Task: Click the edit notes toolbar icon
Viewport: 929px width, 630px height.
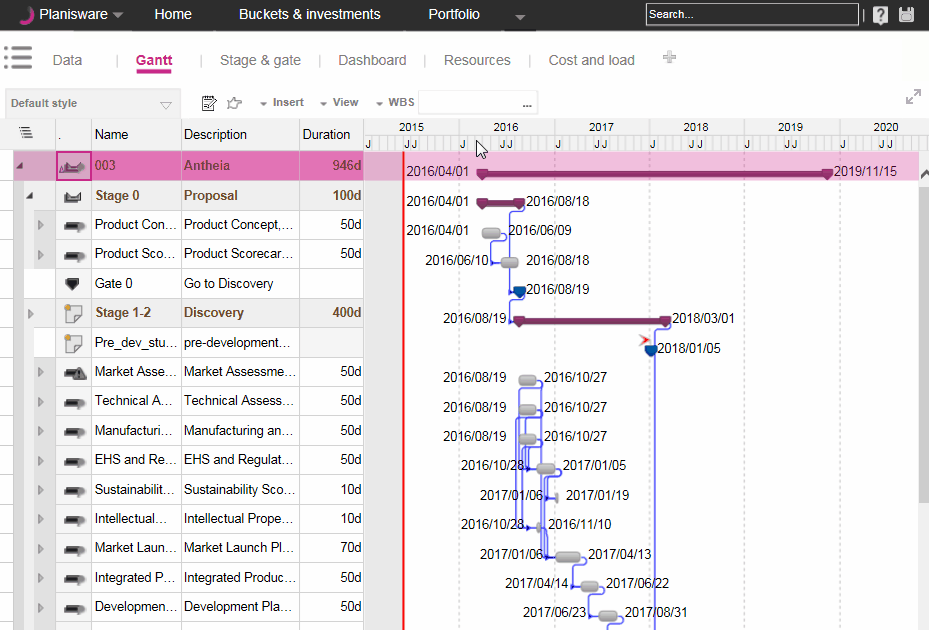Action: click(209, 103)
